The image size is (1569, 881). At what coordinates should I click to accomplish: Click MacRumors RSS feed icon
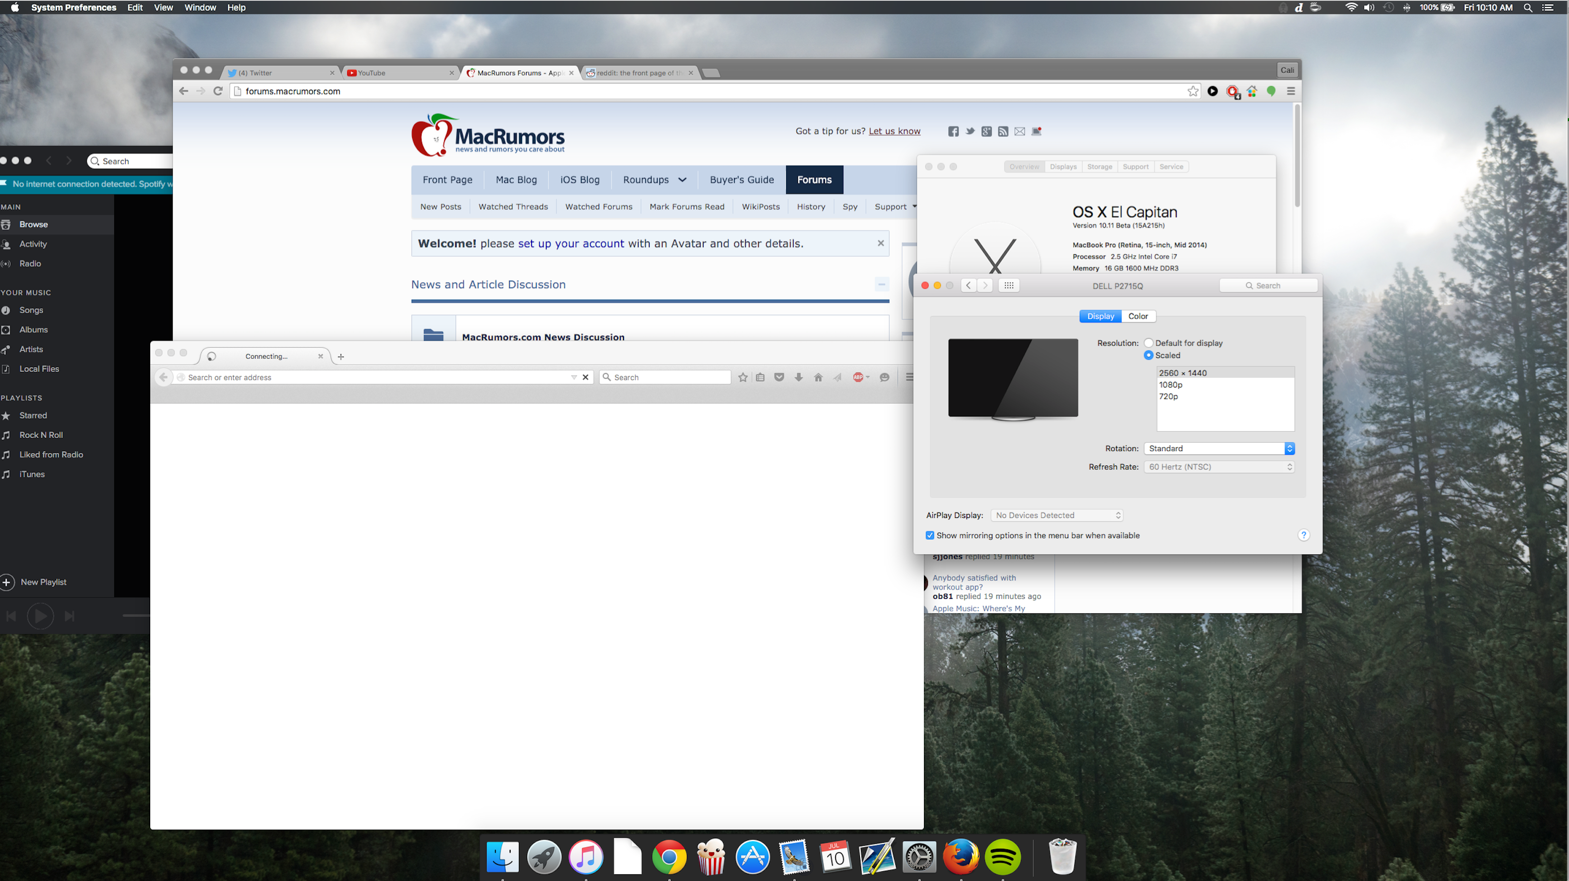click(x=1003, y=131)
